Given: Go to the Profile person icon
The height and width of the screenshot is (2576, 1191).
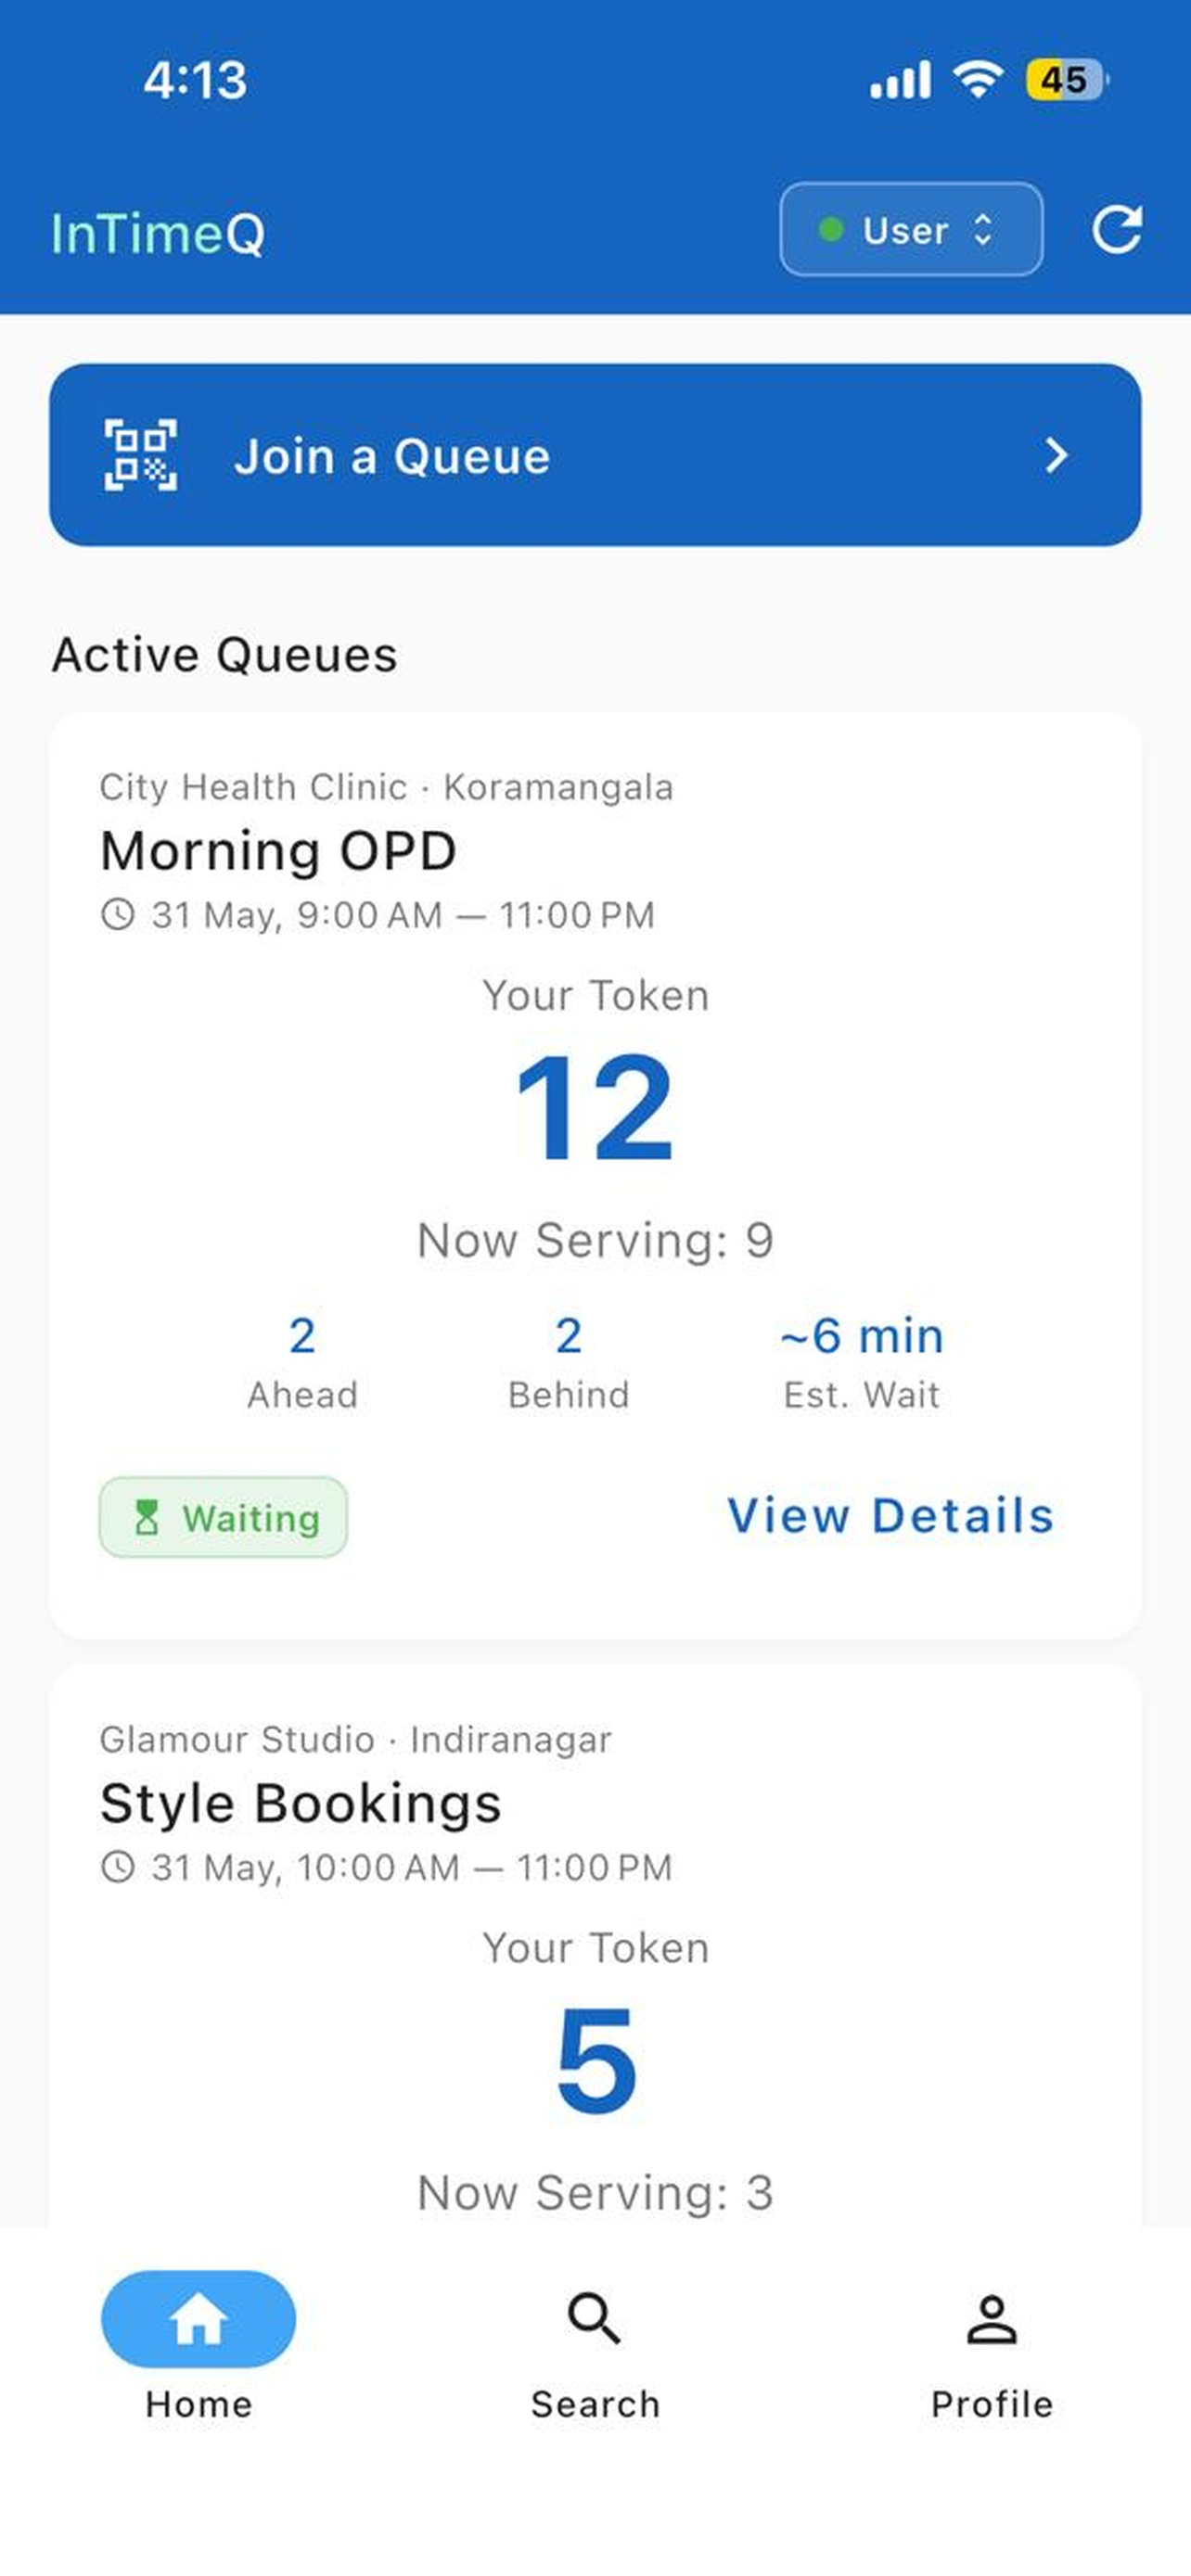Looking at the screenshot, I should (x=991, y=2319).
